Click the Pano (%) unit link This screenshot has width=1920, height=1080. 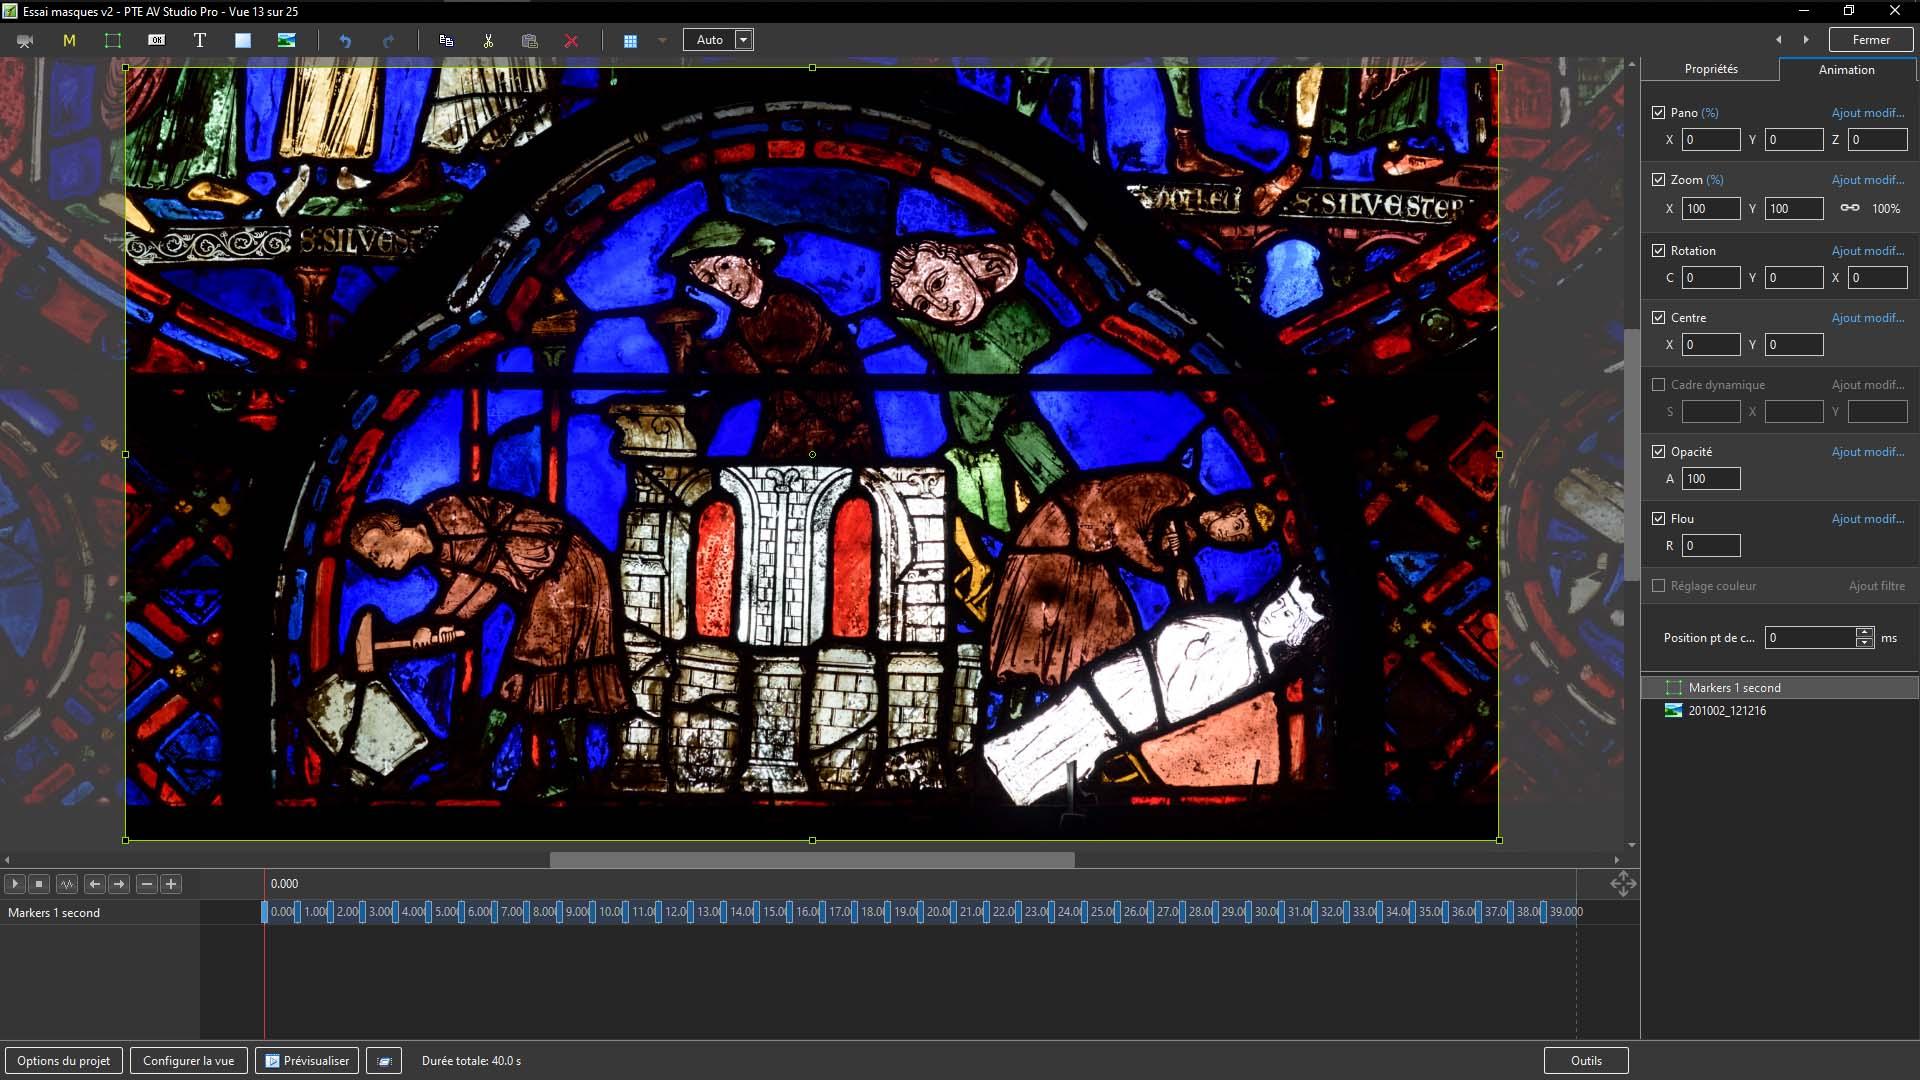pos(1709,113)
